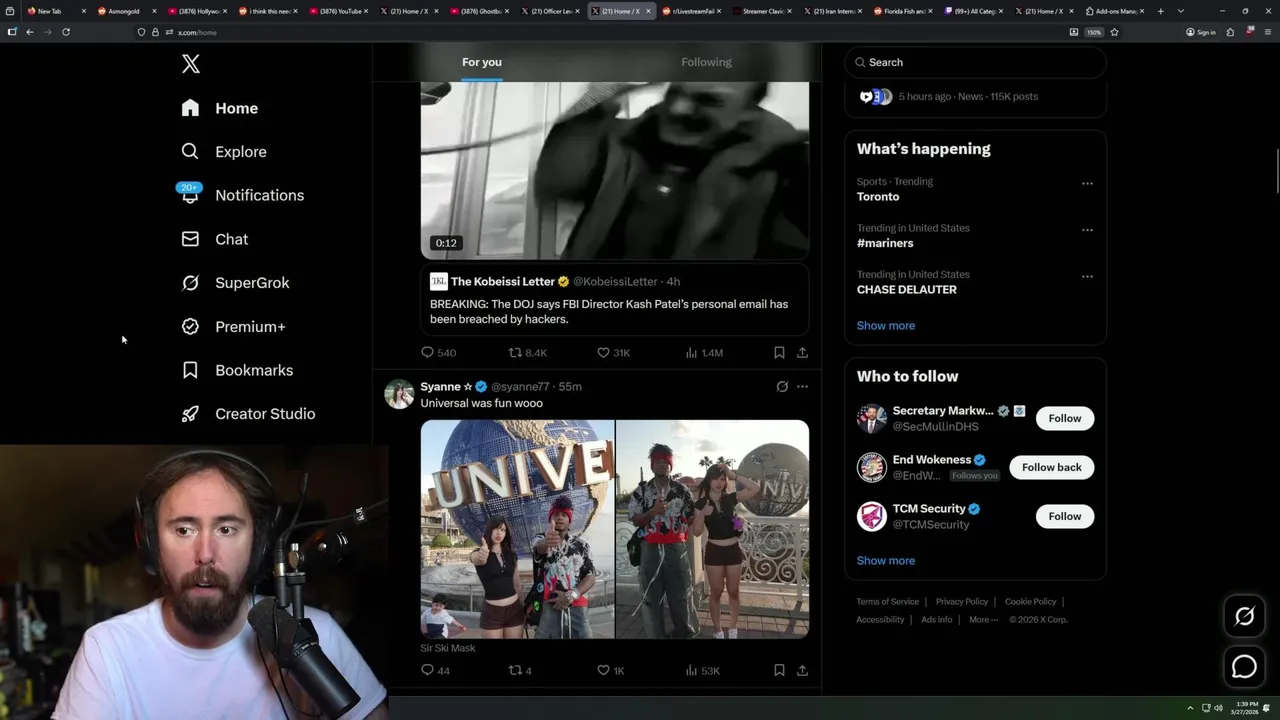Click the Premium+ verified badge icon
This screenshot has width=1280, height=720.
click(190, 326)
